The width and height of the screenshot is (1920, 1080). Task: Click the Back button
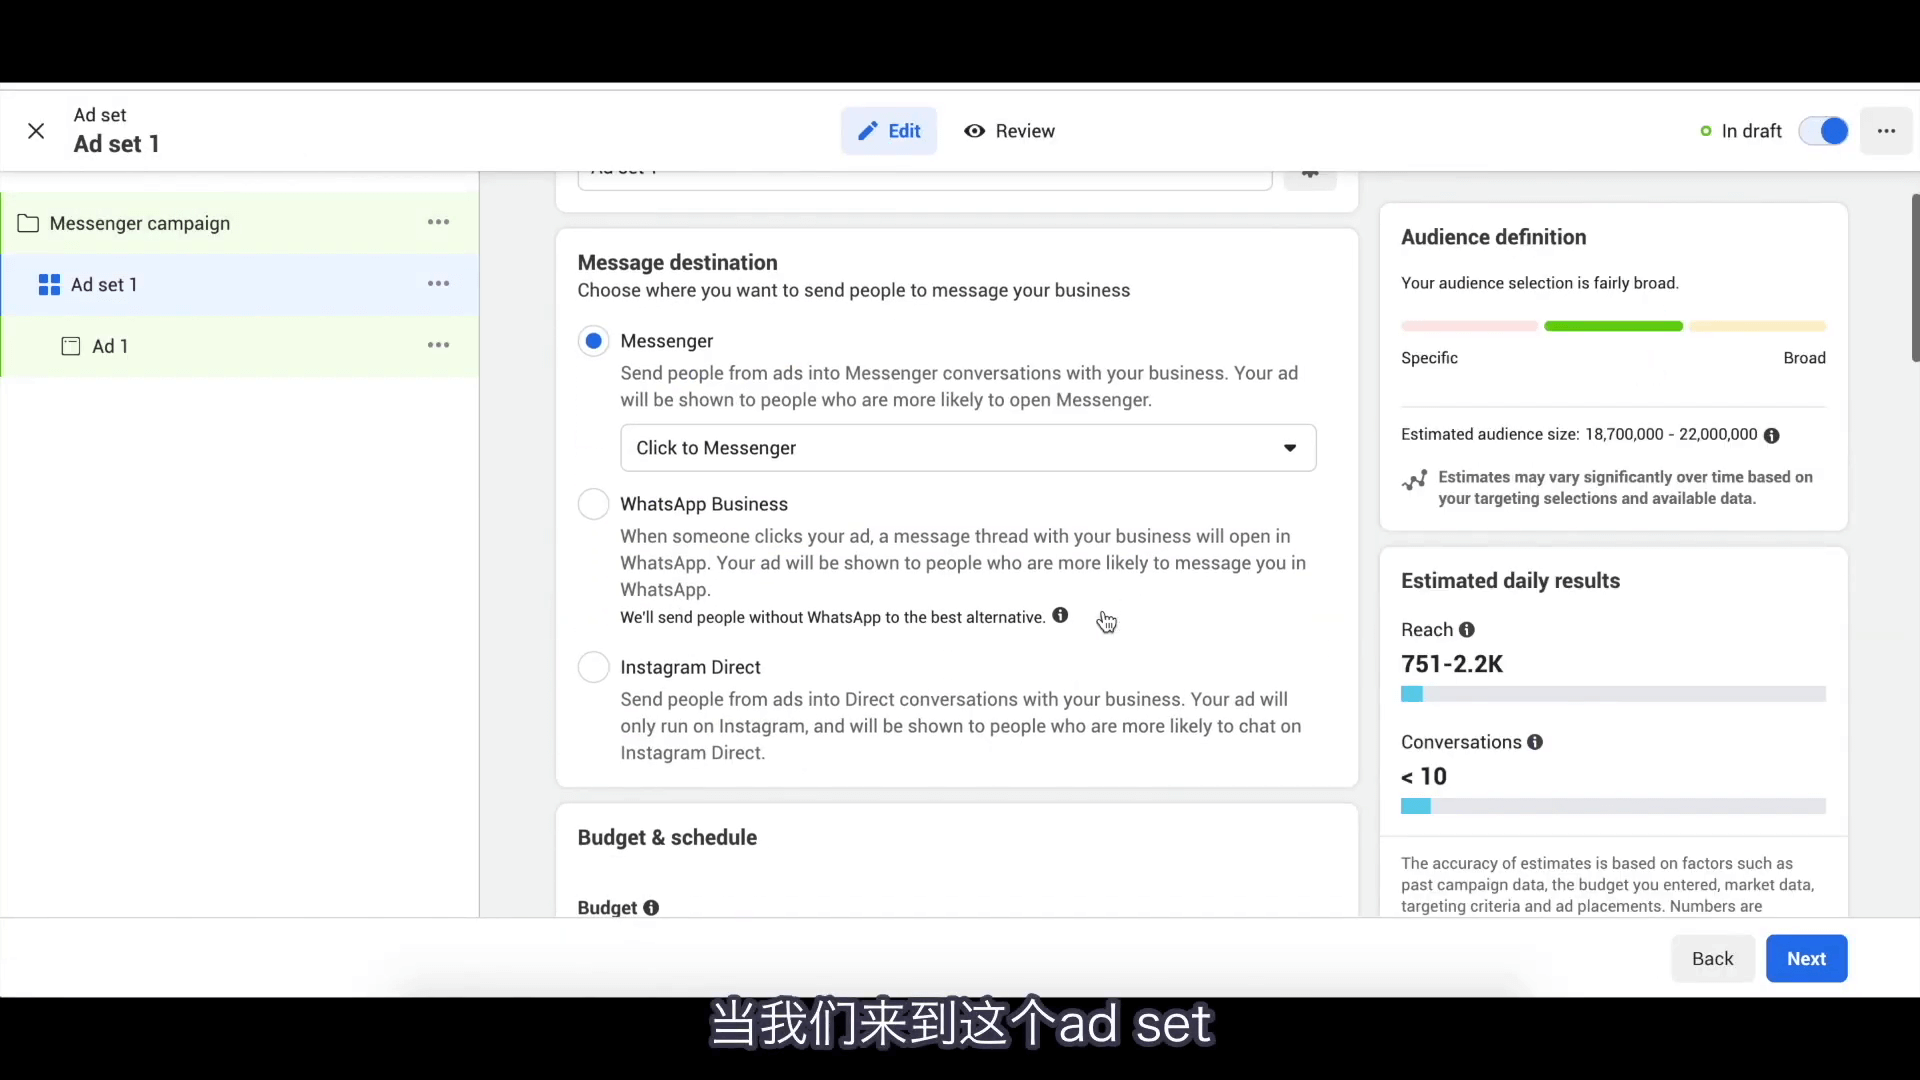click(1712, 959)
